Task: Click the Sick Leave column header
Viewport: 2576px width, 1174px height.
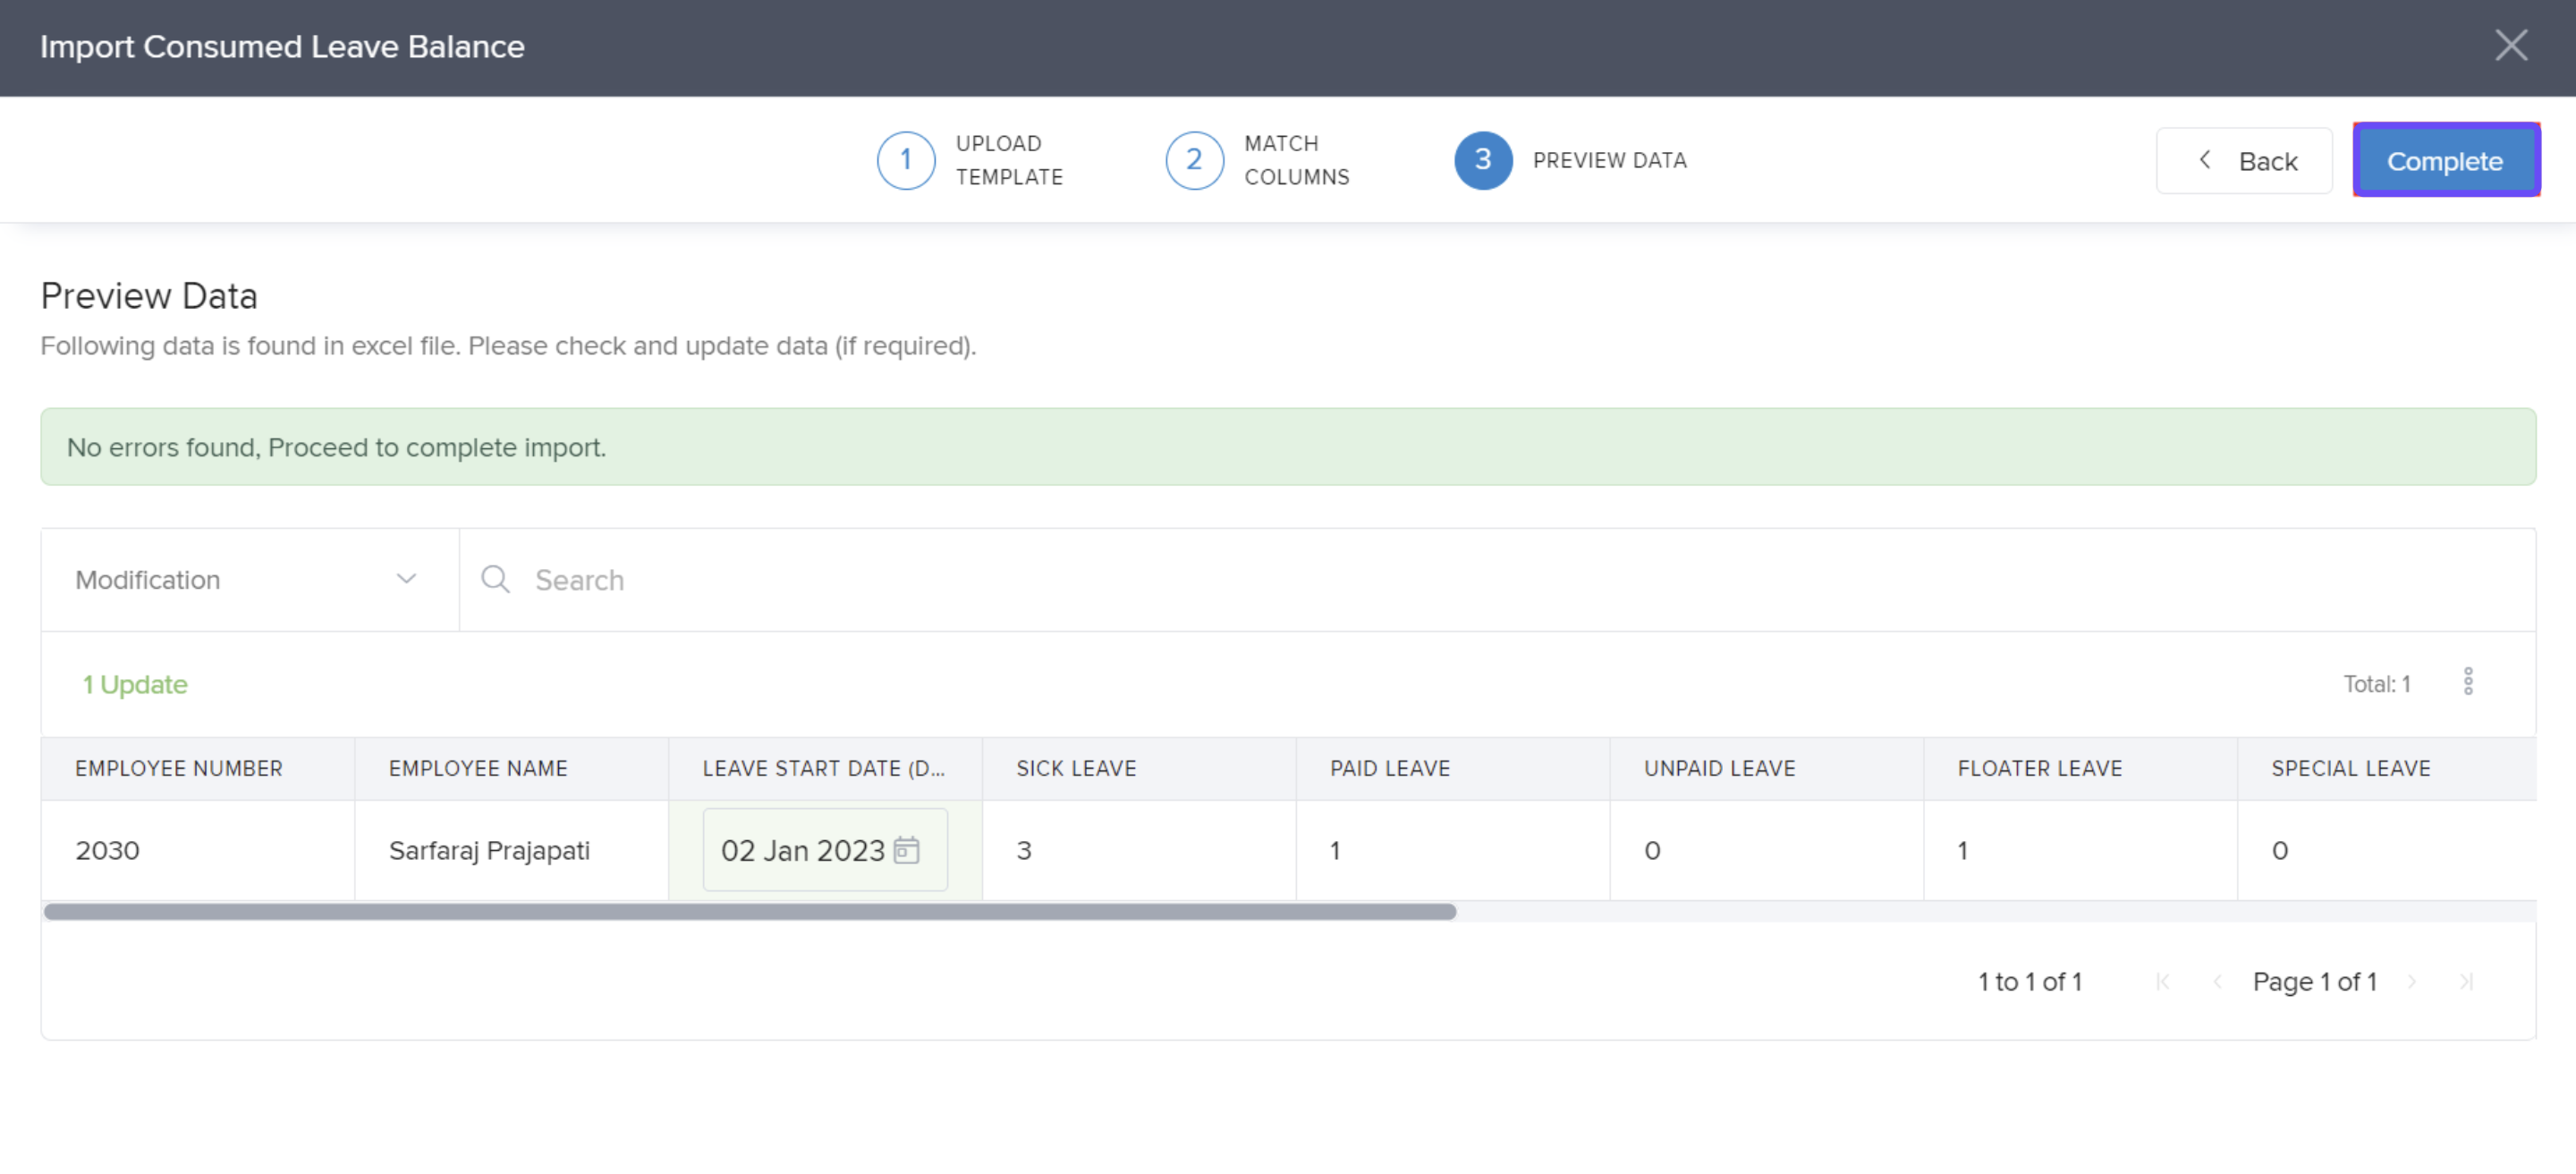Action: tap(1076, 768)
